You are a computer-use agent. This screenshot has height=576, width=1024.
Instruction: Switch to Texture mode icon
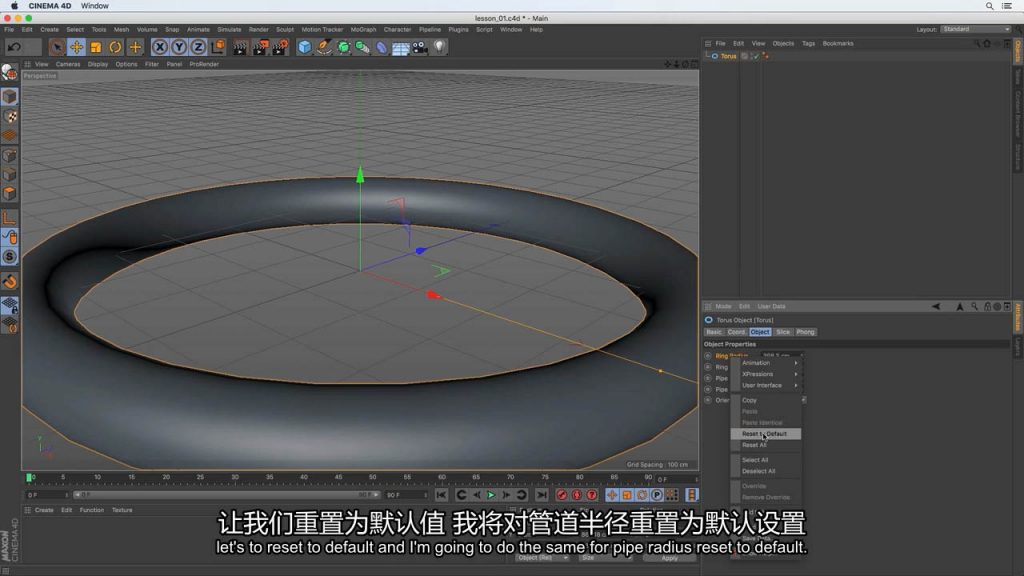pyautogui.click(x=10, y=116)
